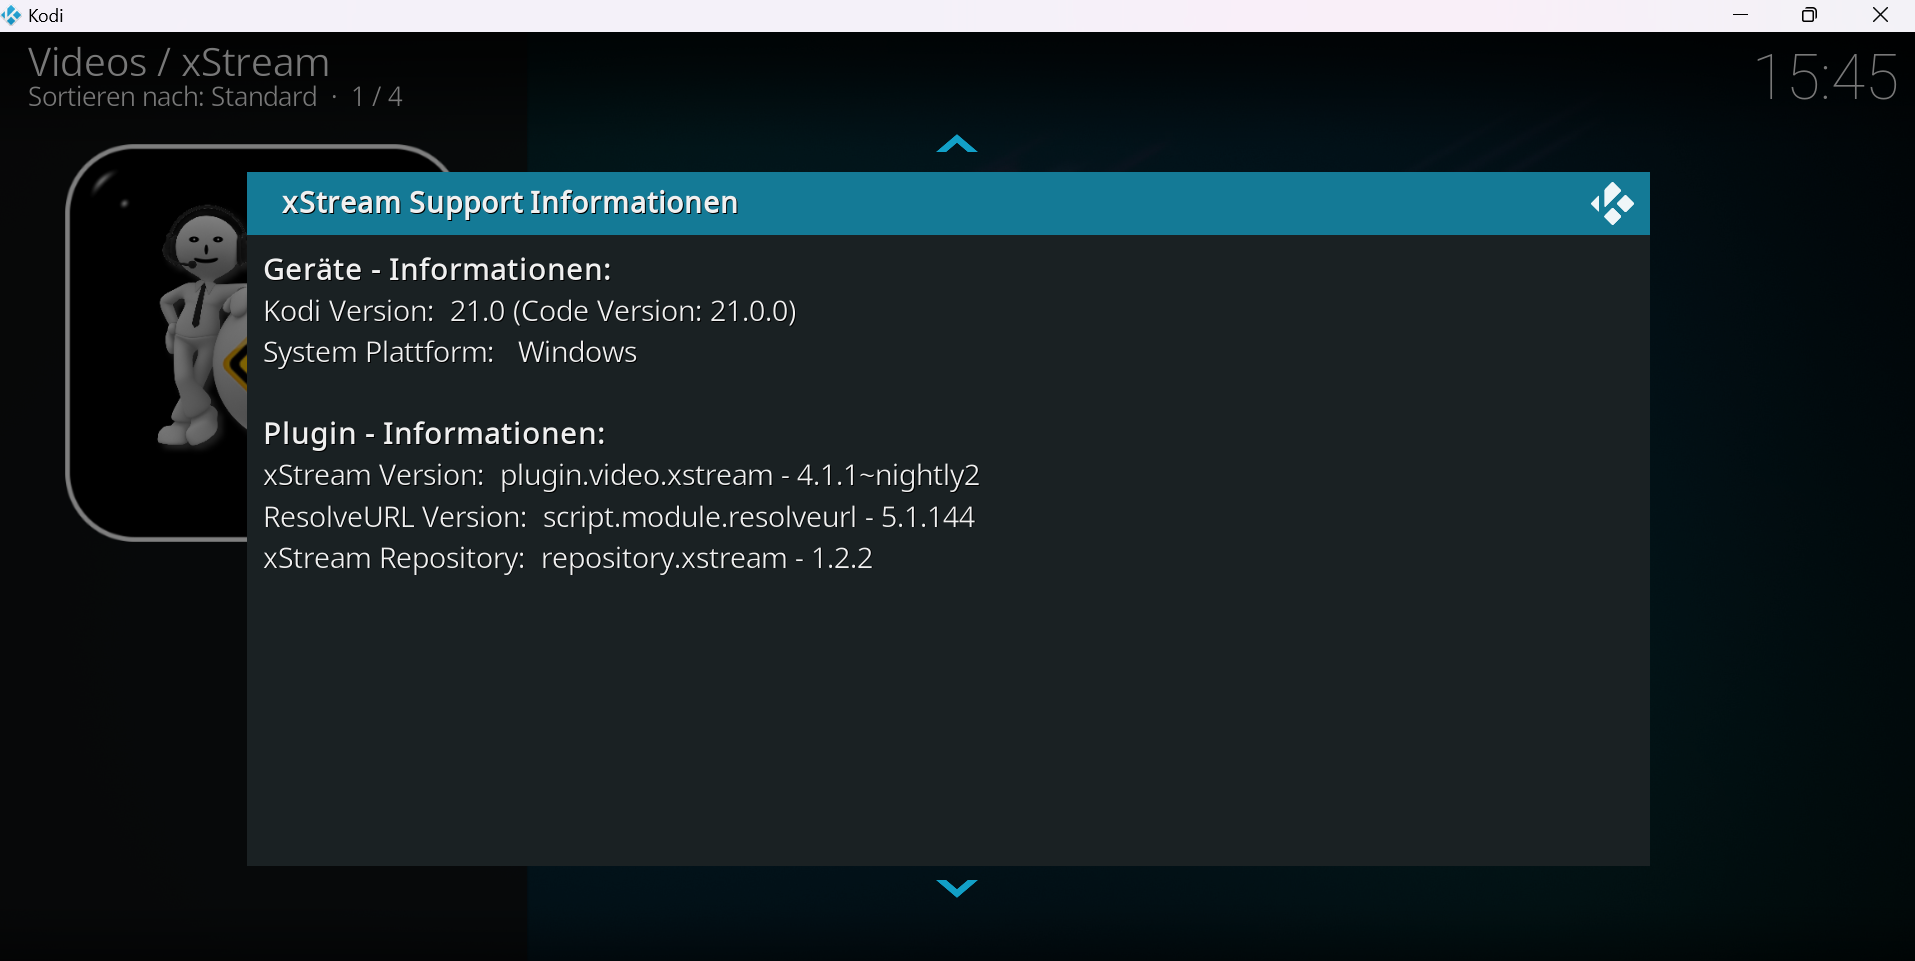Click the xStream Repository 1.2.2 line
Image resolution: width=1915 pixels, height=961 pixels.
click(567, 558)
